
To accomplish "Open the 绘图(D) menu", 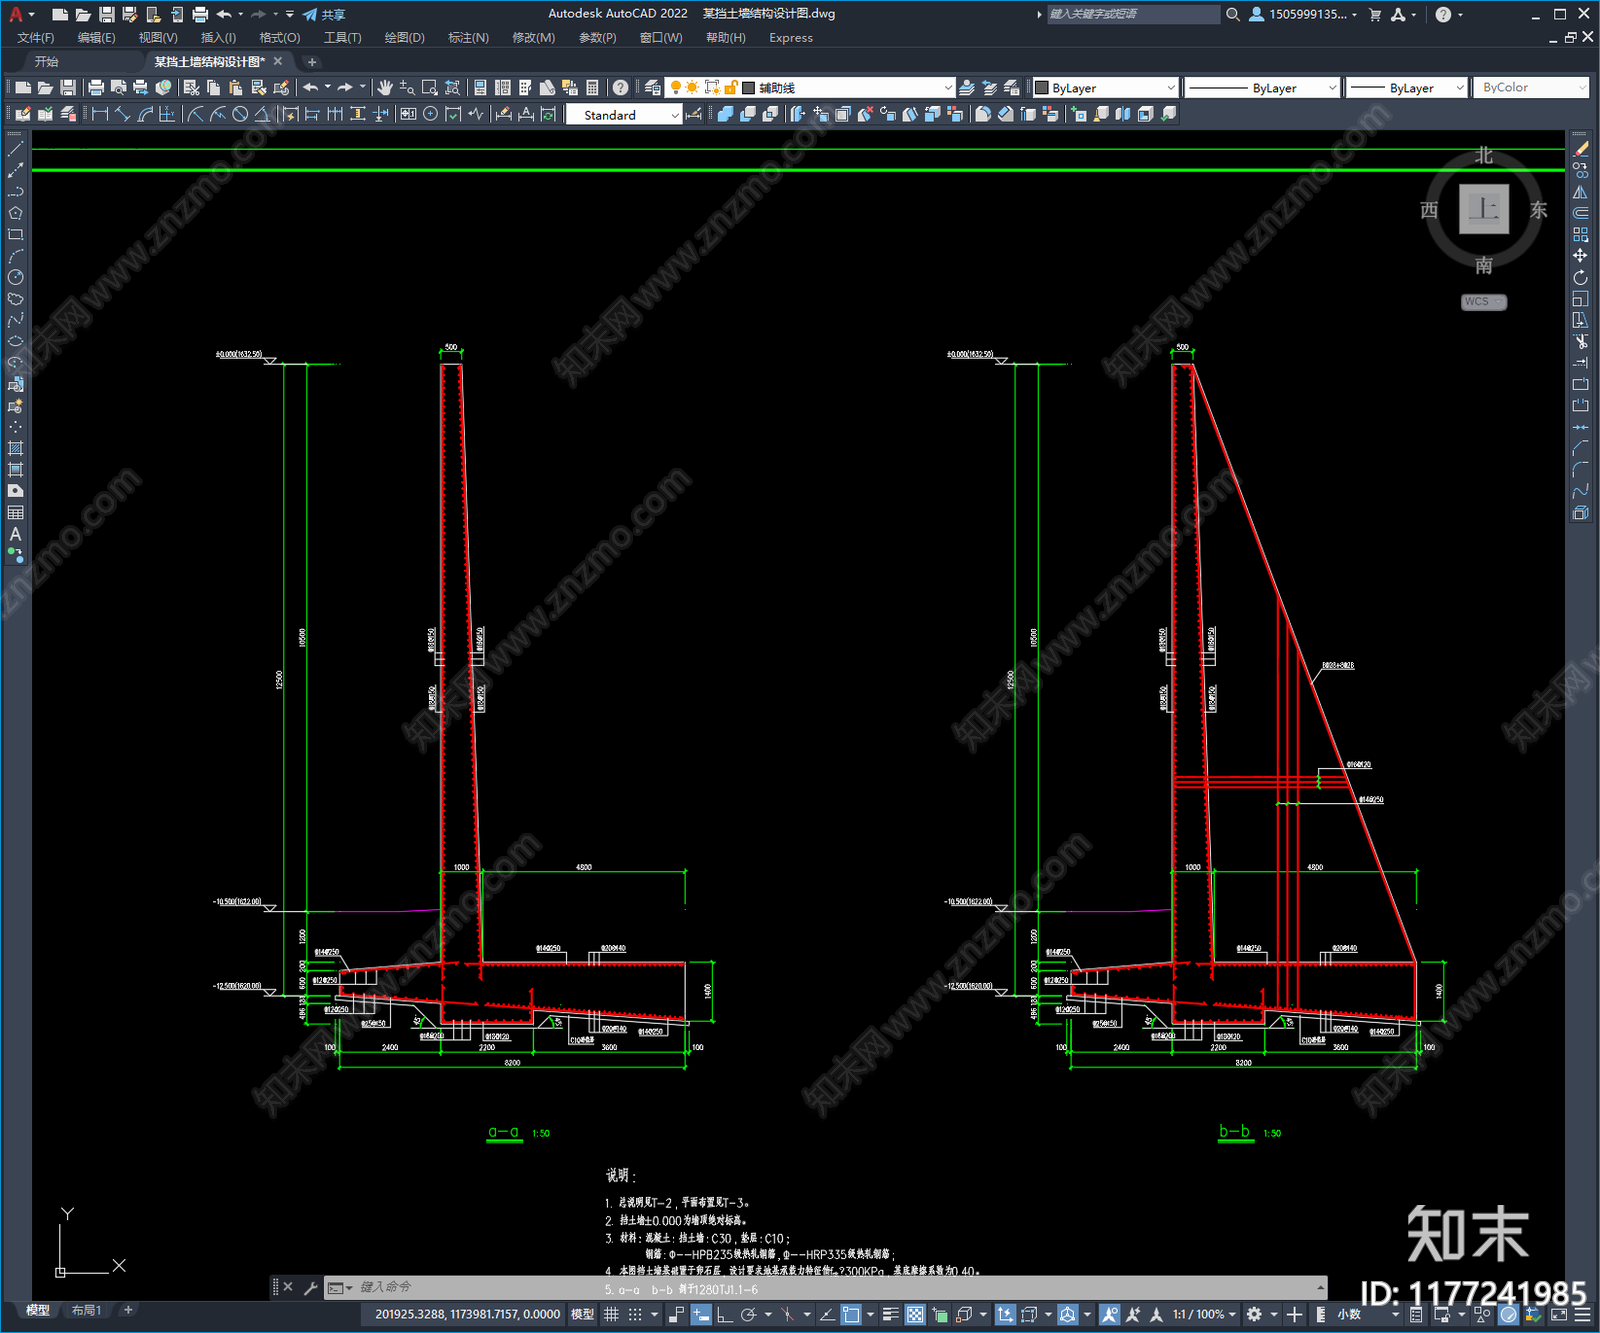I will [404, 38].
